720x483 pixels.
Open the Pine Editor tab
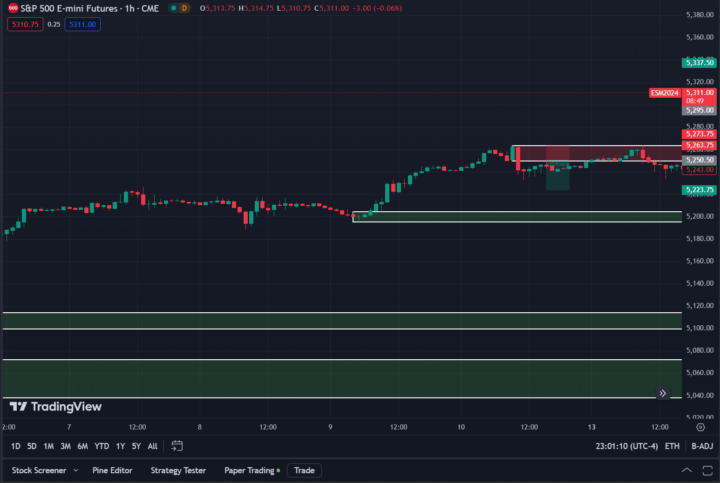[x=112, y=470]
